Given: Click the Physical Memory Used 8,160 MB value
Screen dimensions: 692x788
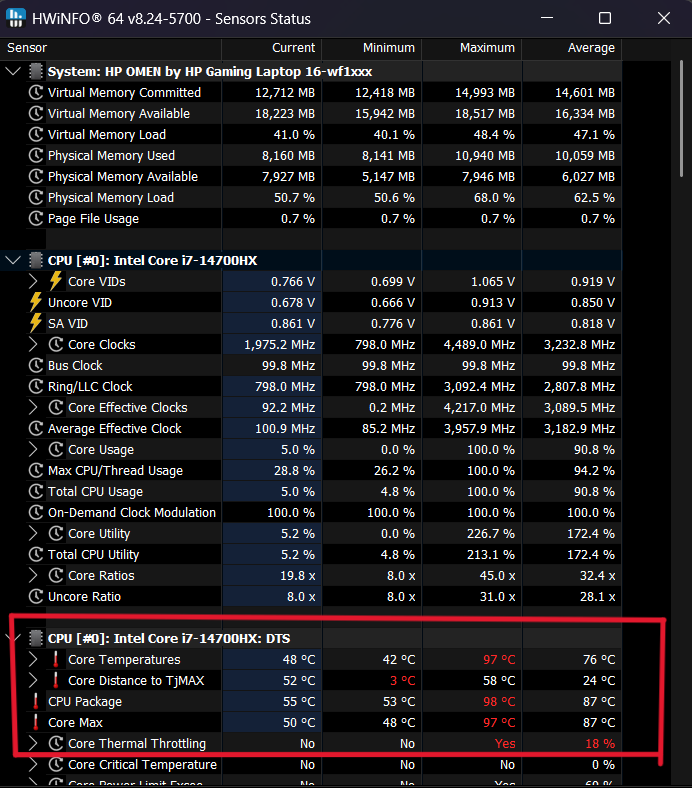Looking at the screenshot, I should [288, 156].
